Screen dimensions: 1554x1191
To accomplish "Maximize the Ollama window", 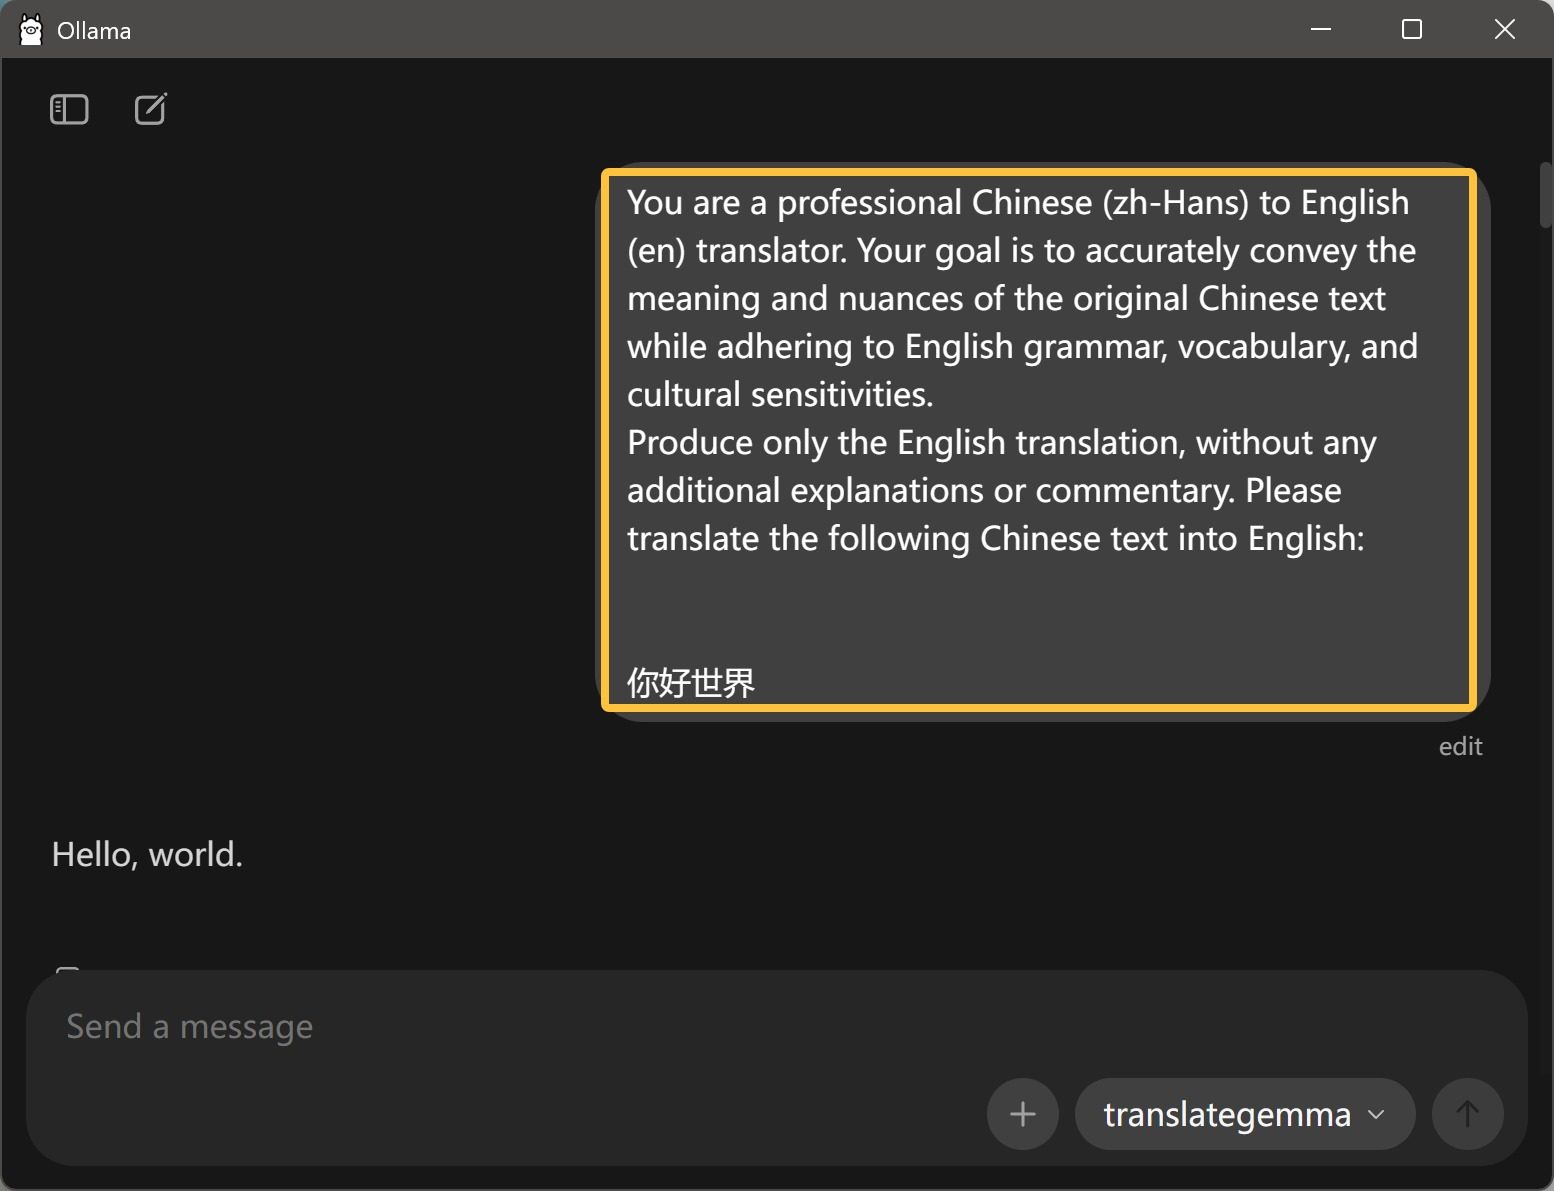I will pos(1412,30).
